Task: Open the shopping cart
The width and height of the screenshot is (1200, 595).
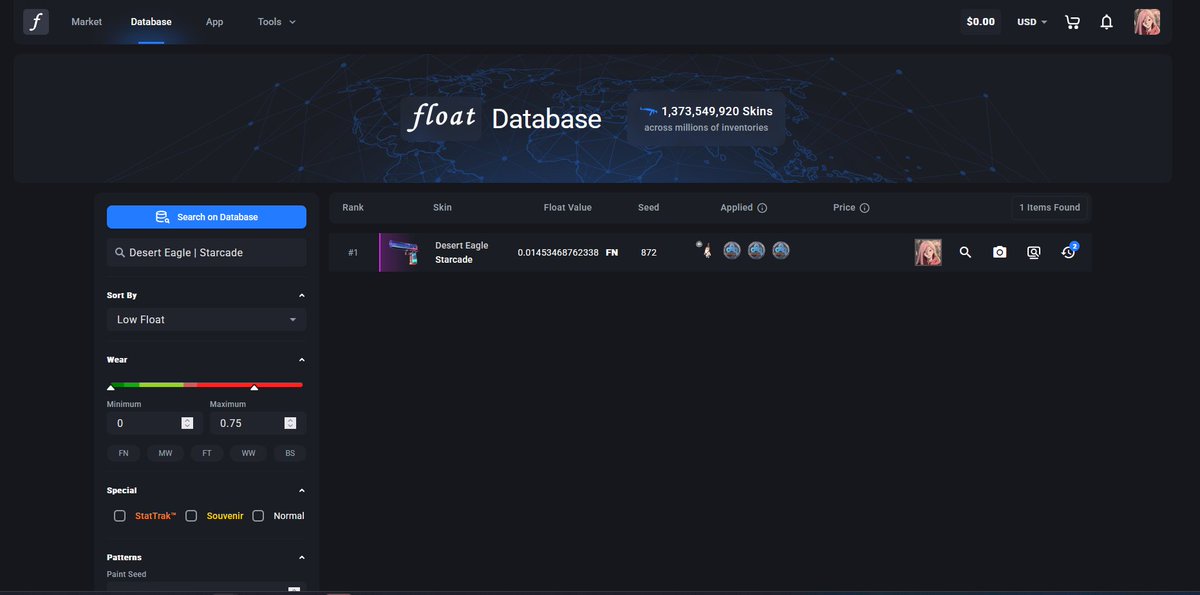Action: 1072,22
